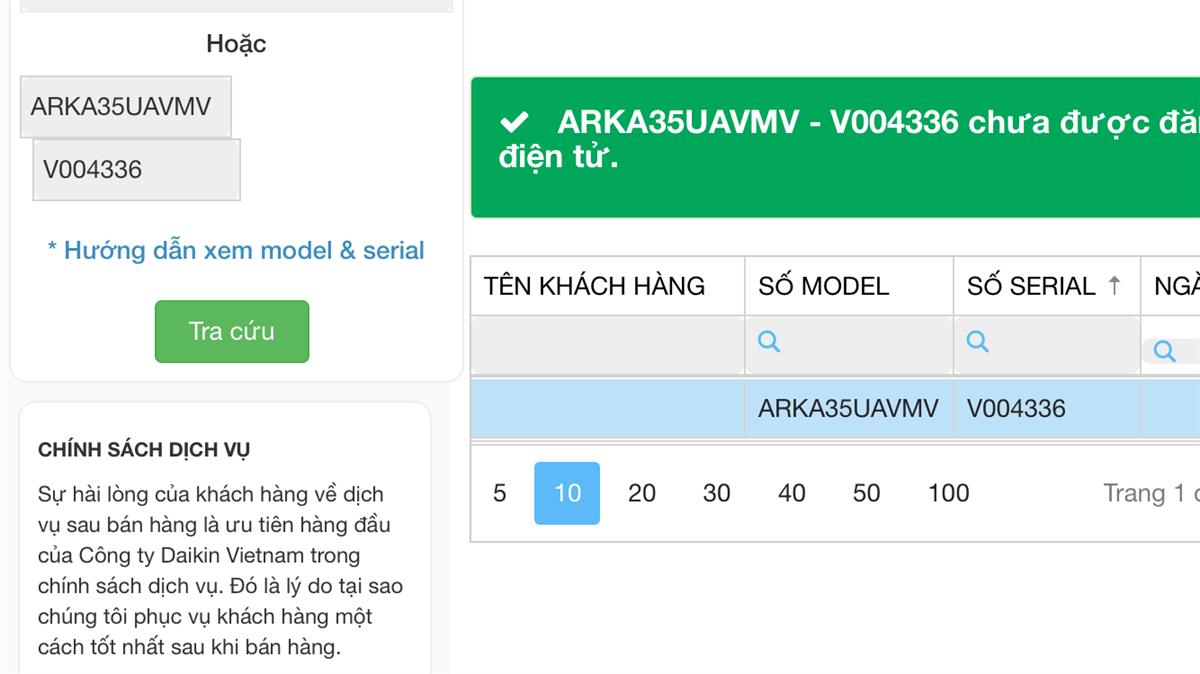Select the ARKA35UAVMV result row
This screenshot has width=1200, height=674.
click(848, 408)
